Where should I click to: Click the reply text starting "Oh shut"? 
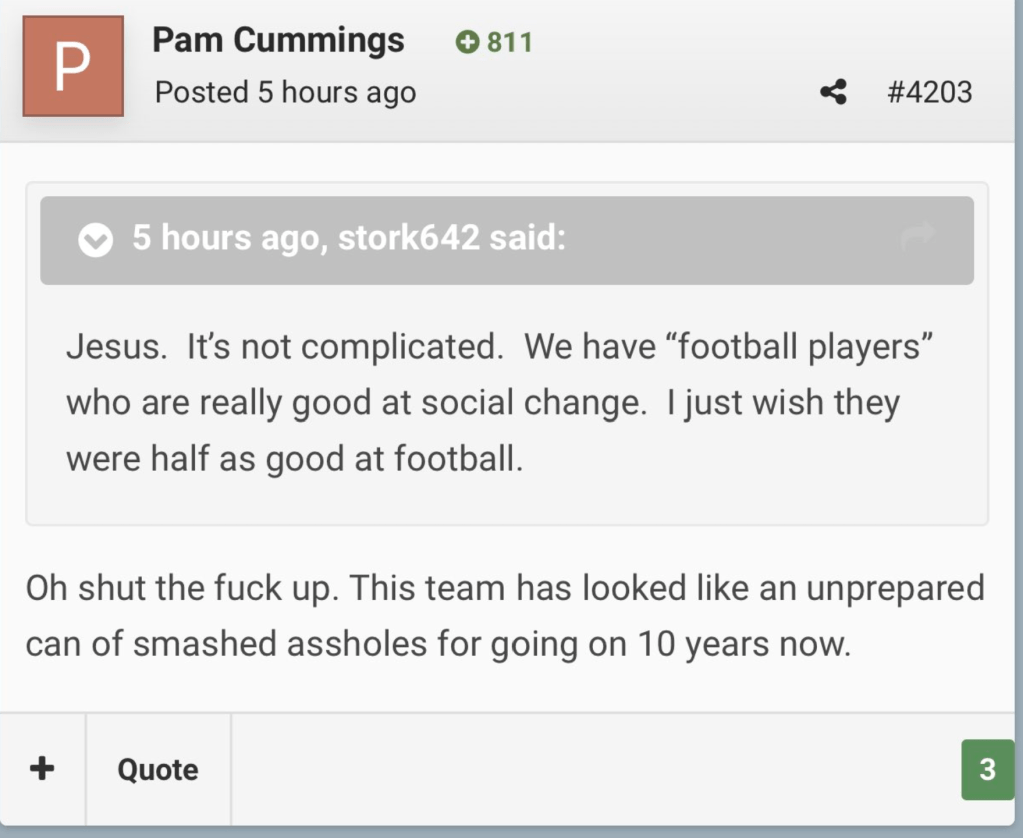click(505, 588)
